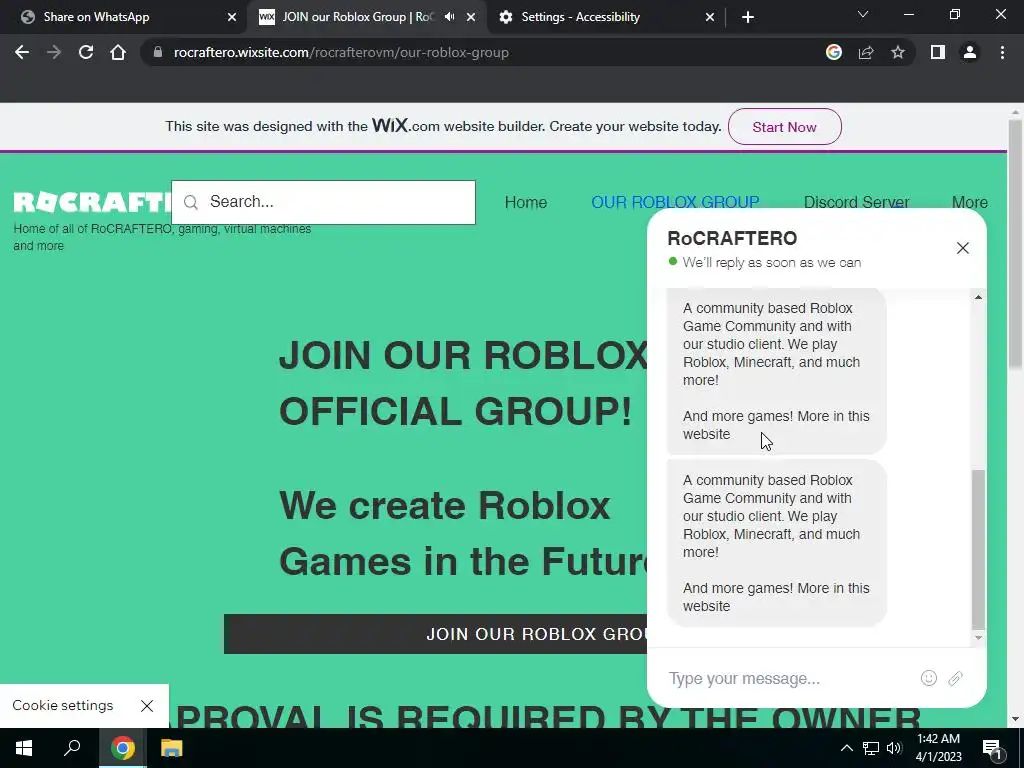Open OUR ROBLOX GROUP navigation link
Screen dimensions: 1024x768
pos(675,202)
